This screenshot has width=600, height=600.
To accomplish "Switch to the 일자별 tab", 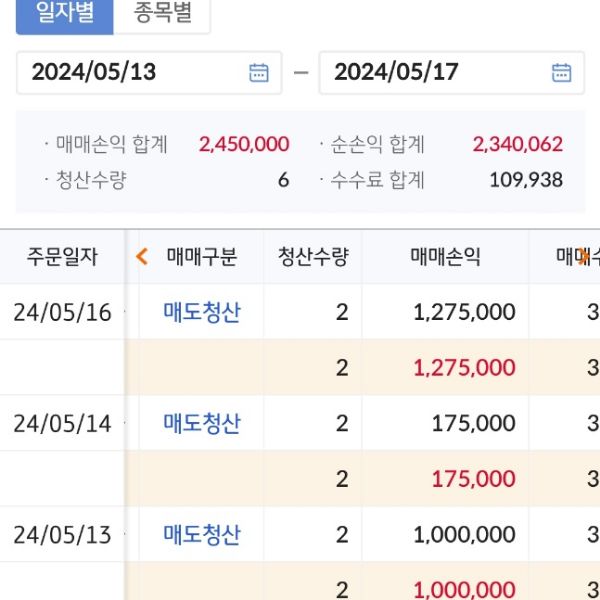I will [x=57, y=14].
